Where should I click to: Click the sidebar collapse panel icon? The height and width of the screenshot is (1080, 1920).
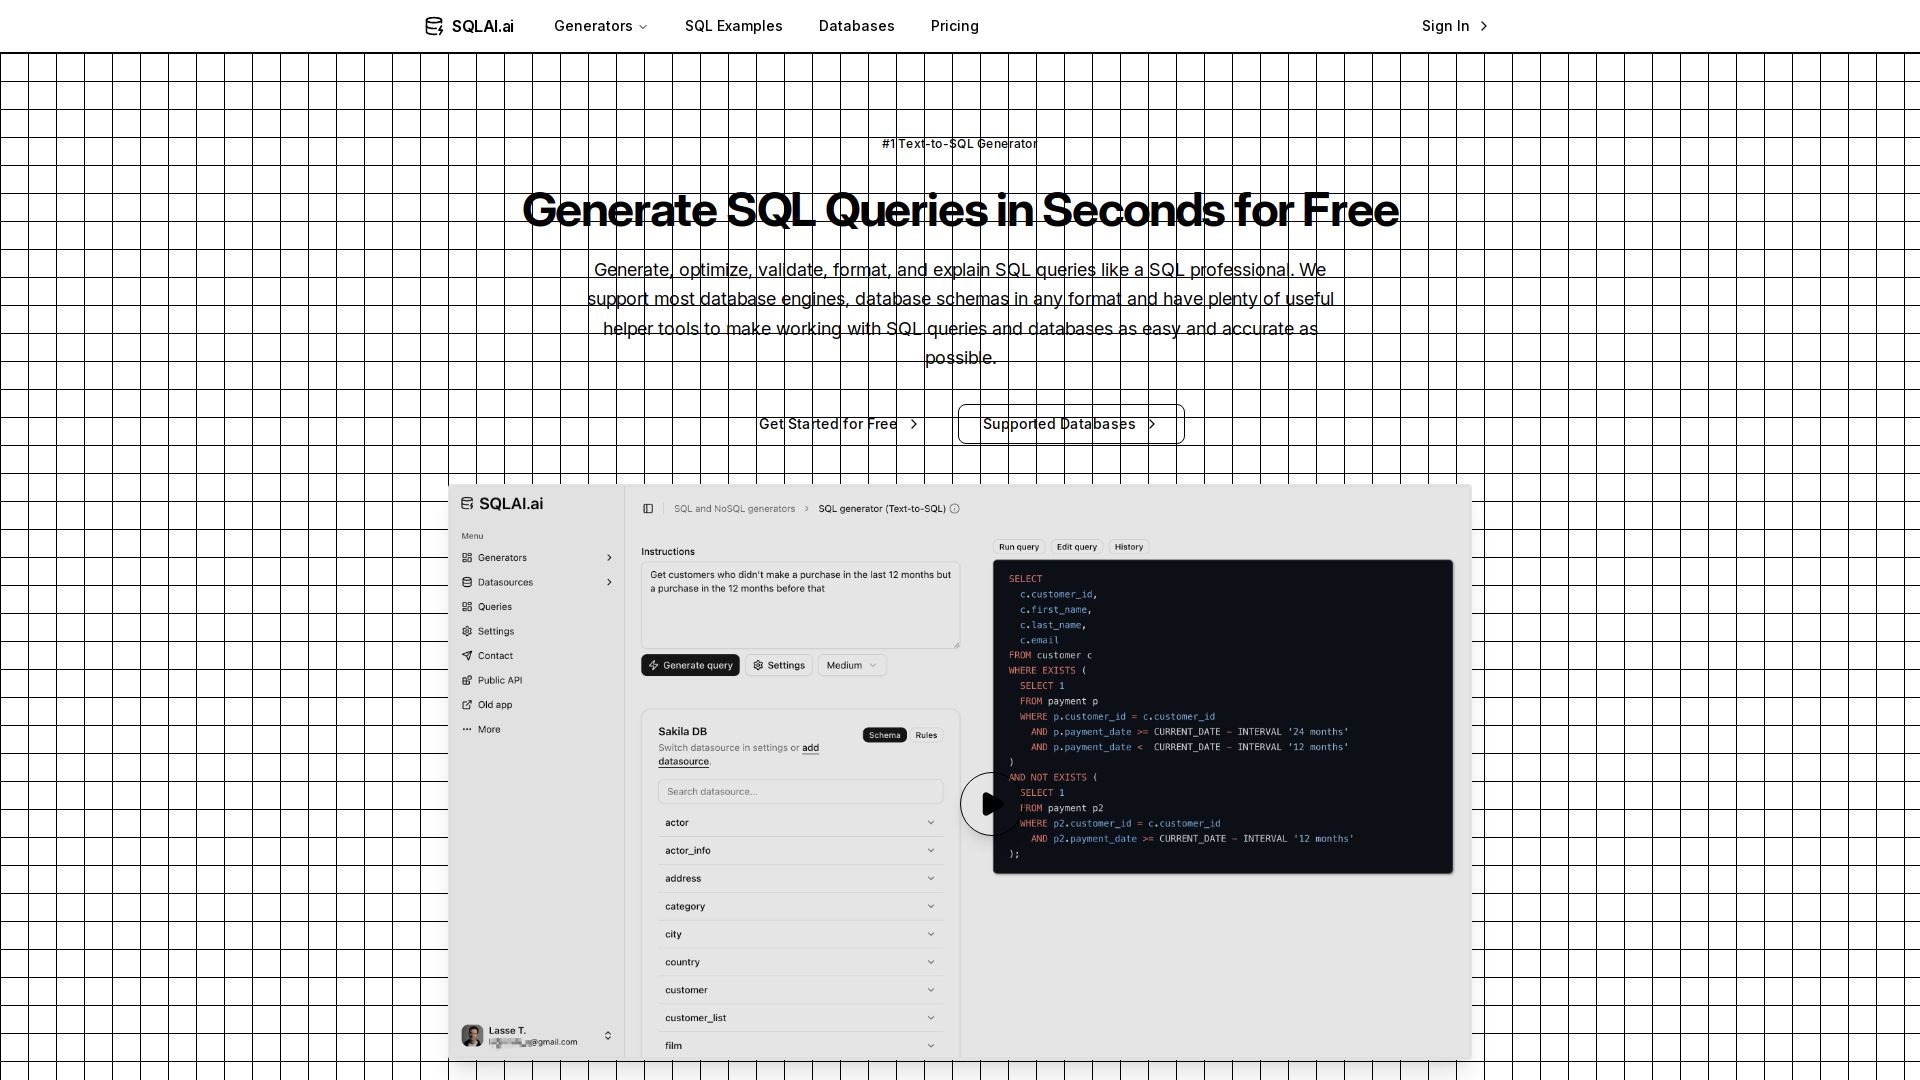tap(648, 509)
